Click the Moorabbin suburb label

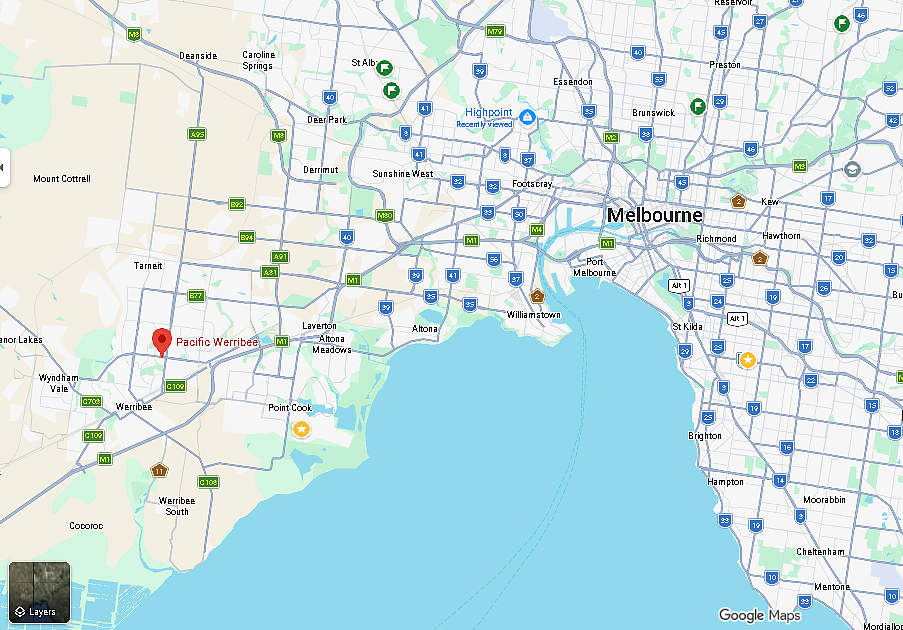coord(824,500)
